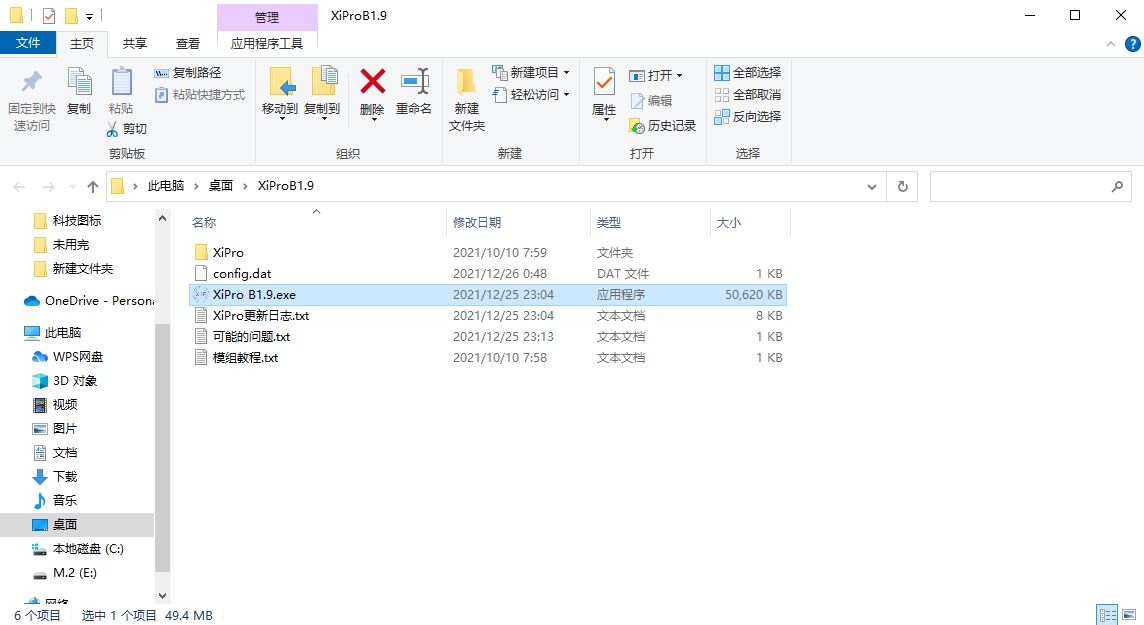Open Help via the question mark icon

(x=1132, y=44)
